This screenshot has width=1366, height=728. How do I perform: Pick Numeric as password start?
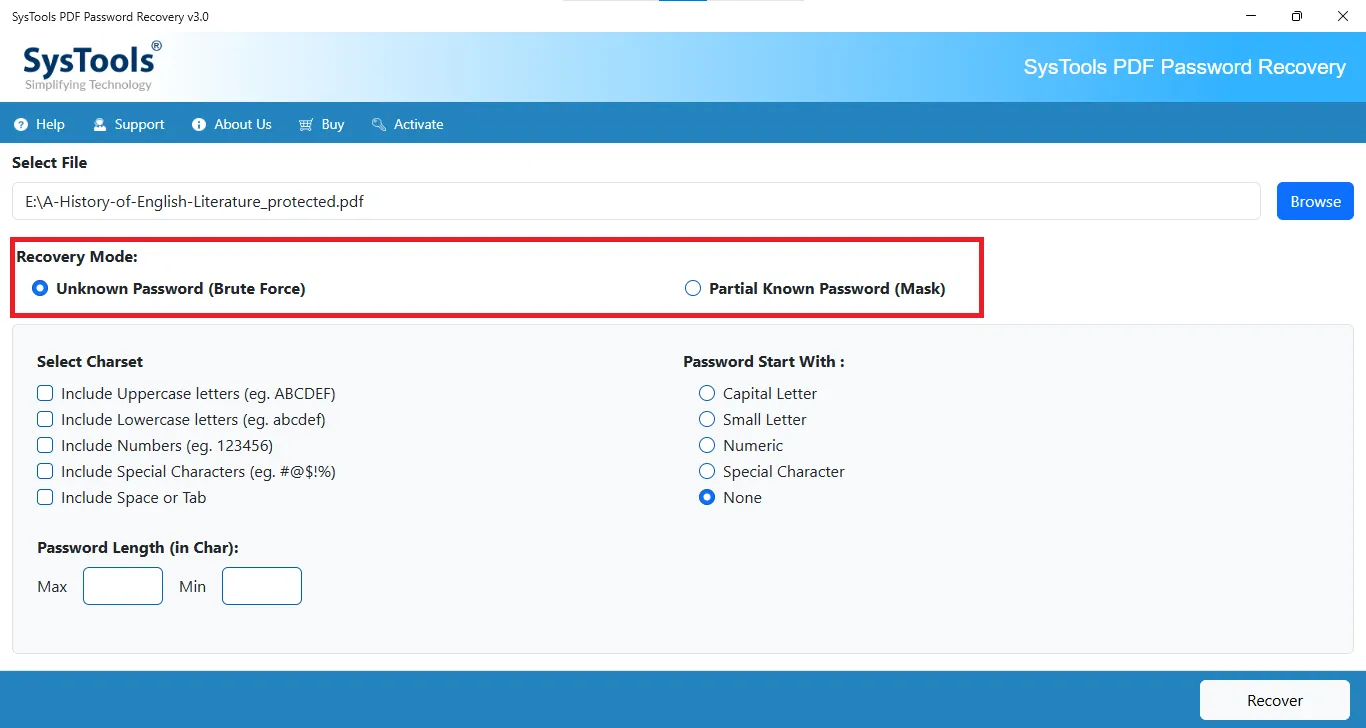coord(707,445)
